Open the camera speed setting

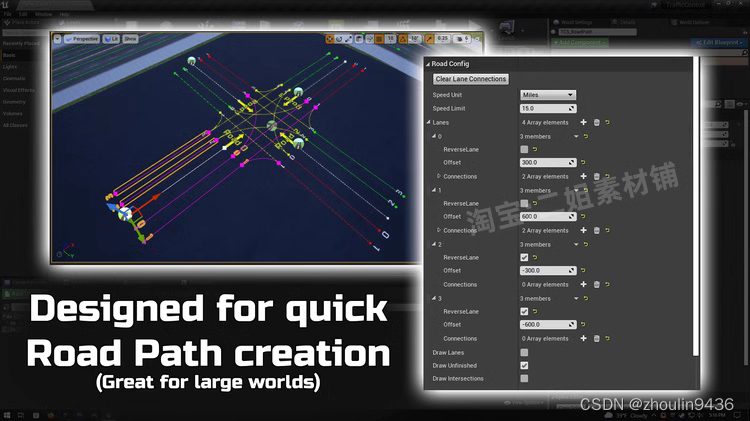tap(463, 39)
